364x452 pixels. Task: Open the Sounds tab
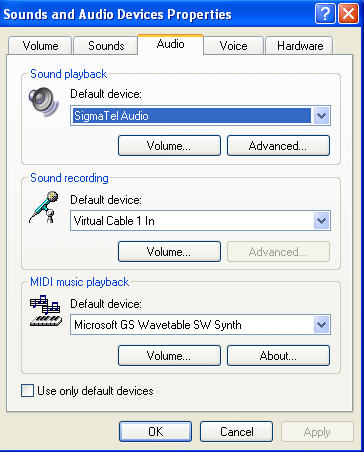tap(106, 46)
